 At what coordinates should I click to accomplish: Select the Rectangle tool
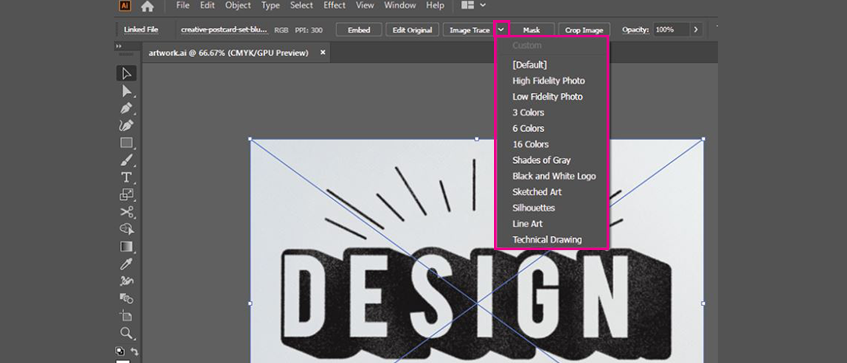coord(126,143)
